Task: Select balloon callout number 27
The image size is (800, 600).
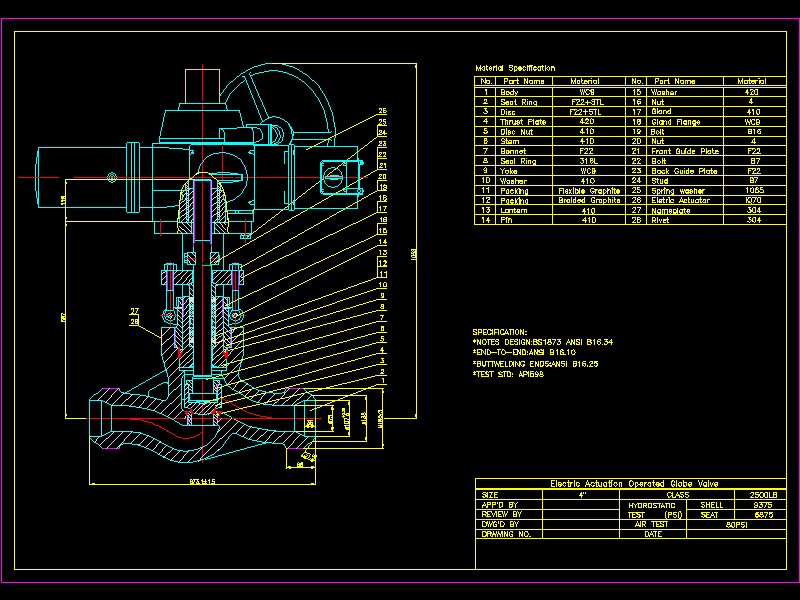Action: (x=134, y=309)
